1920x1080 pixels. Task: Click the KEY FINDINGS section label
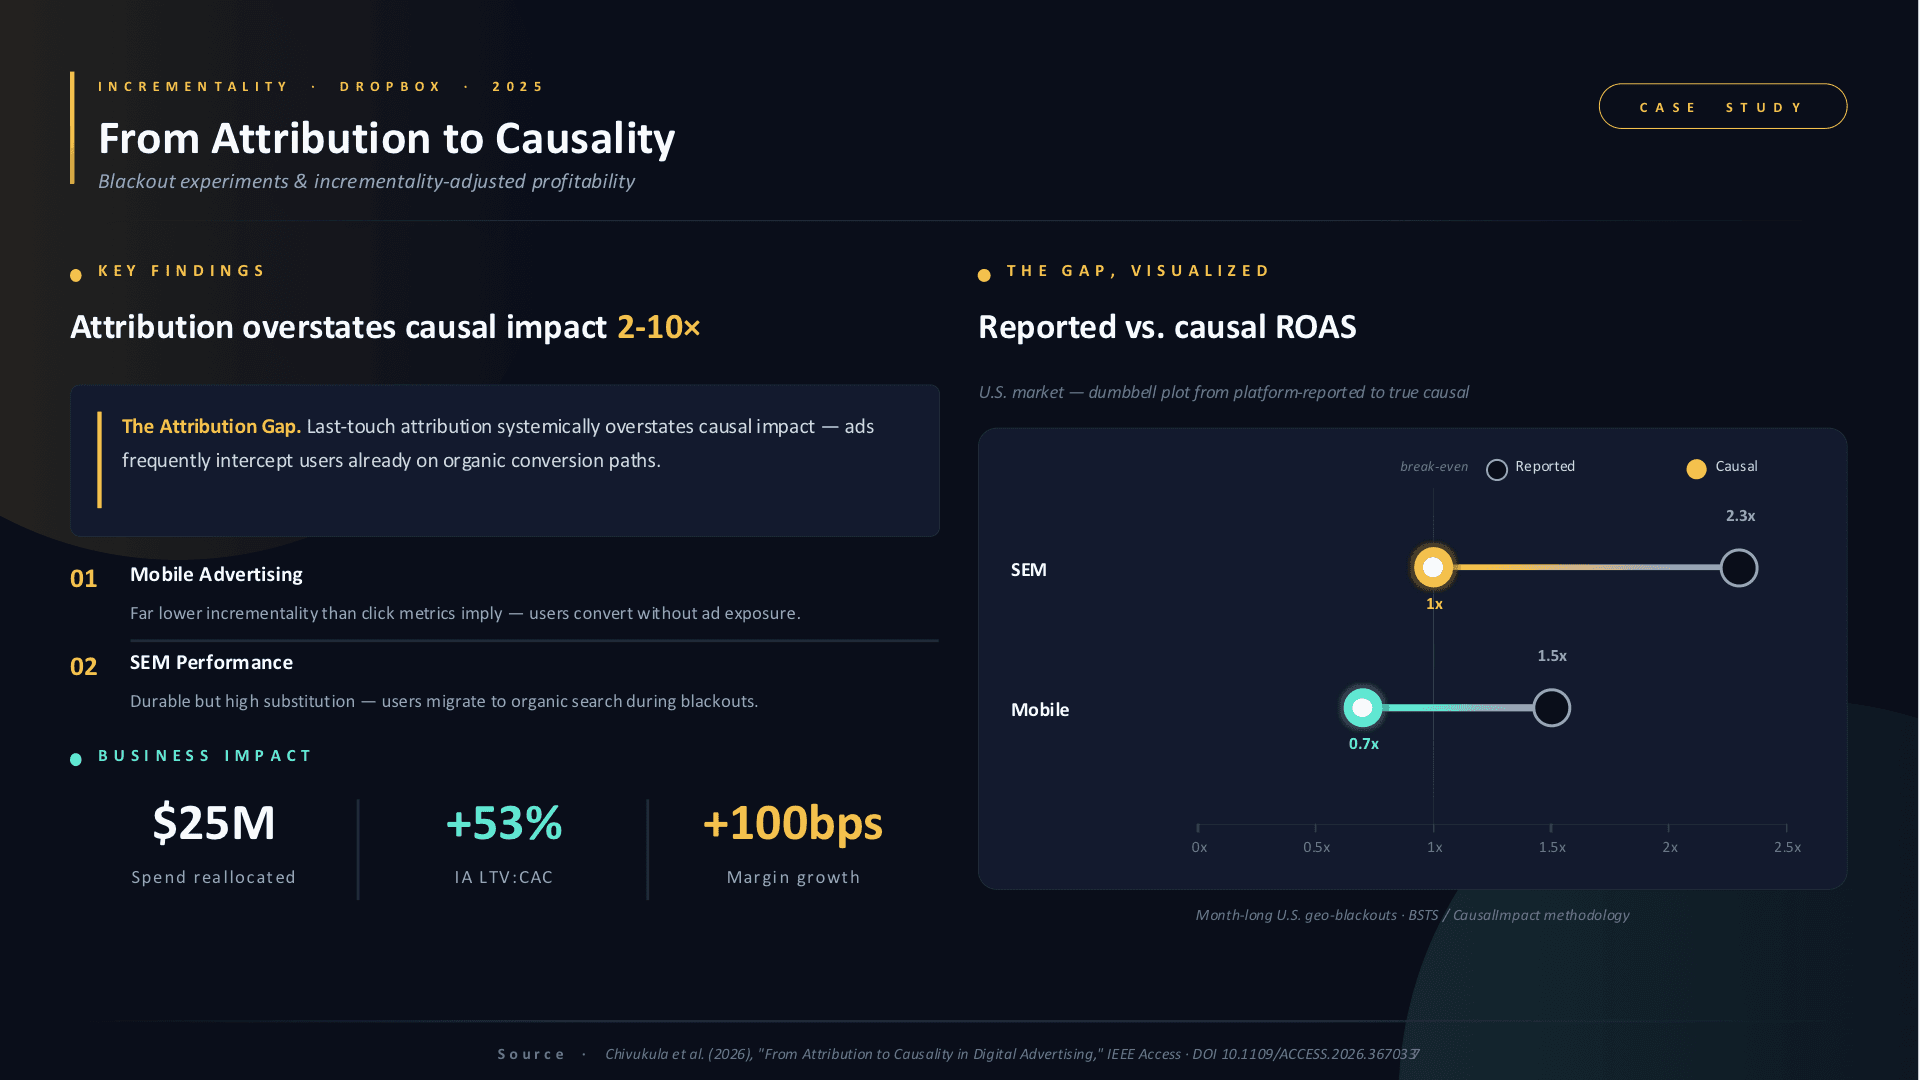[182, 270]
